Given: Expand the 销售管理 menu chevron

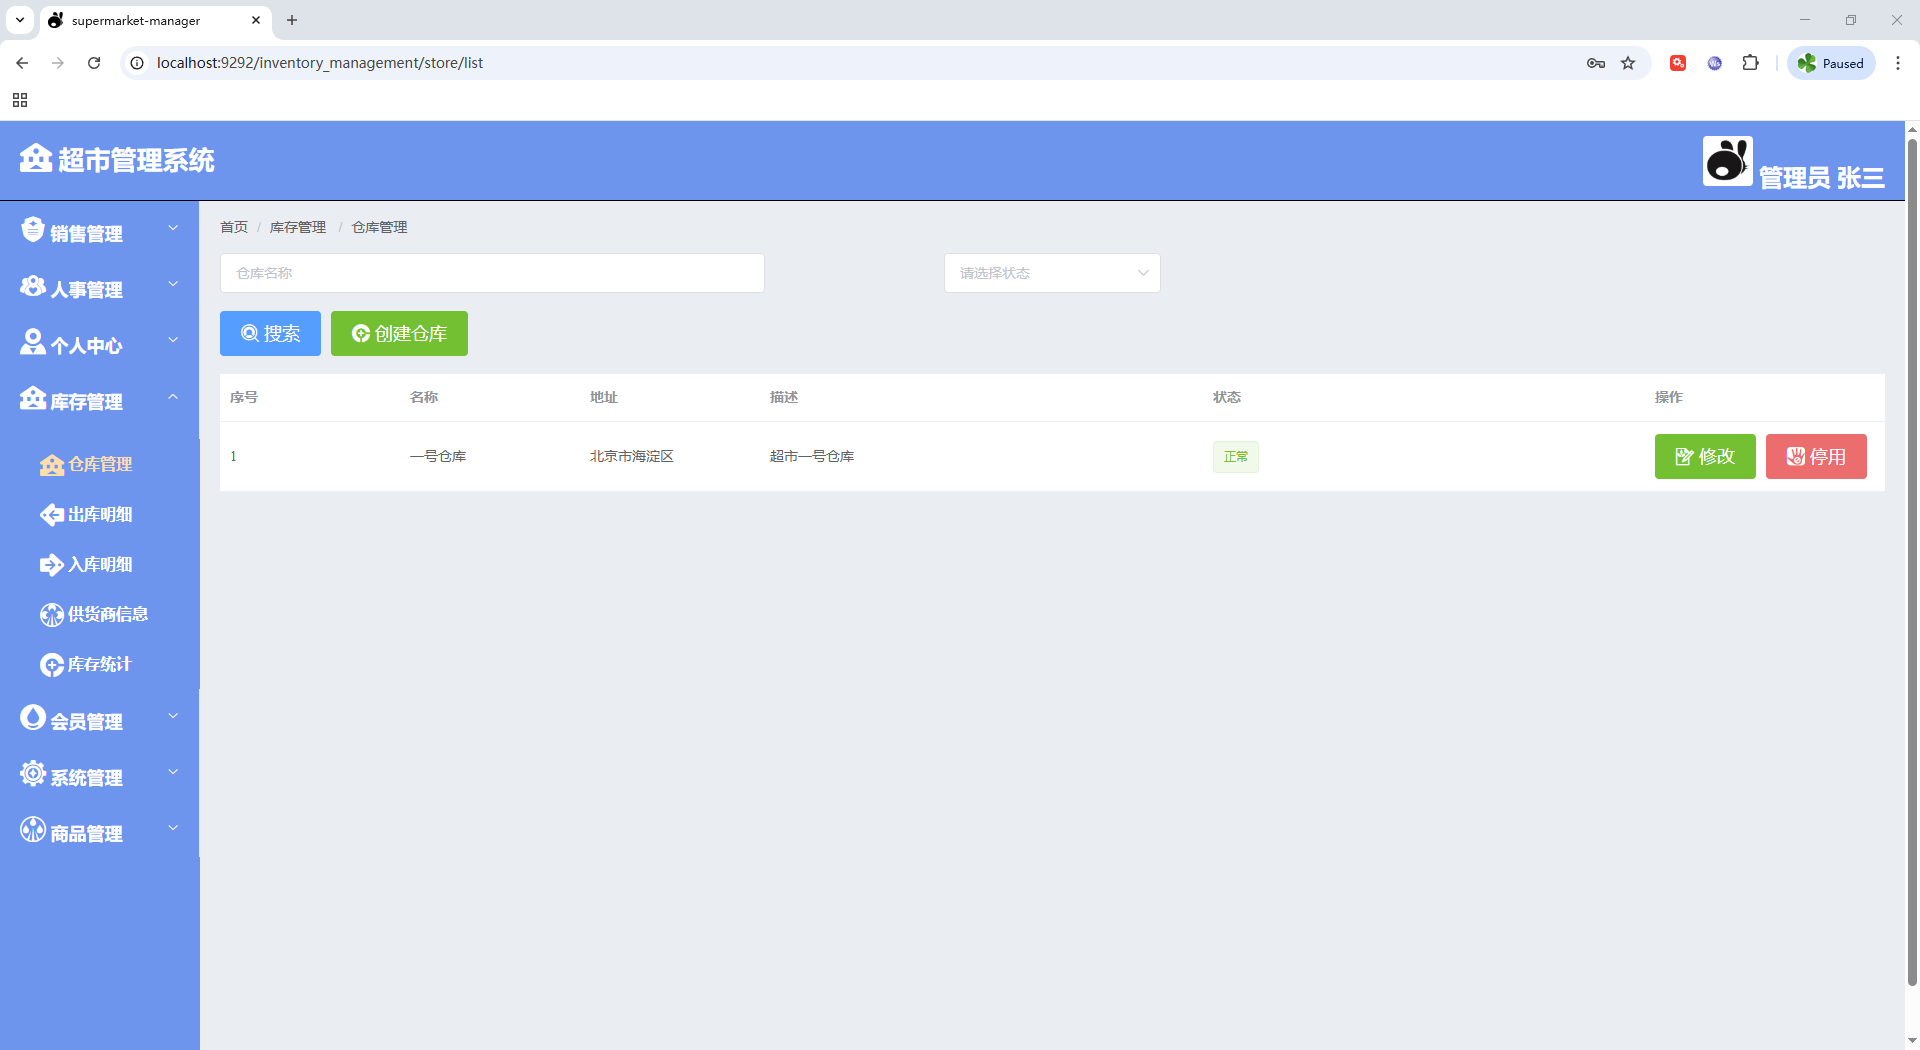Looking at the screenshot, I should pyautogui.click(x=173, y=228).
